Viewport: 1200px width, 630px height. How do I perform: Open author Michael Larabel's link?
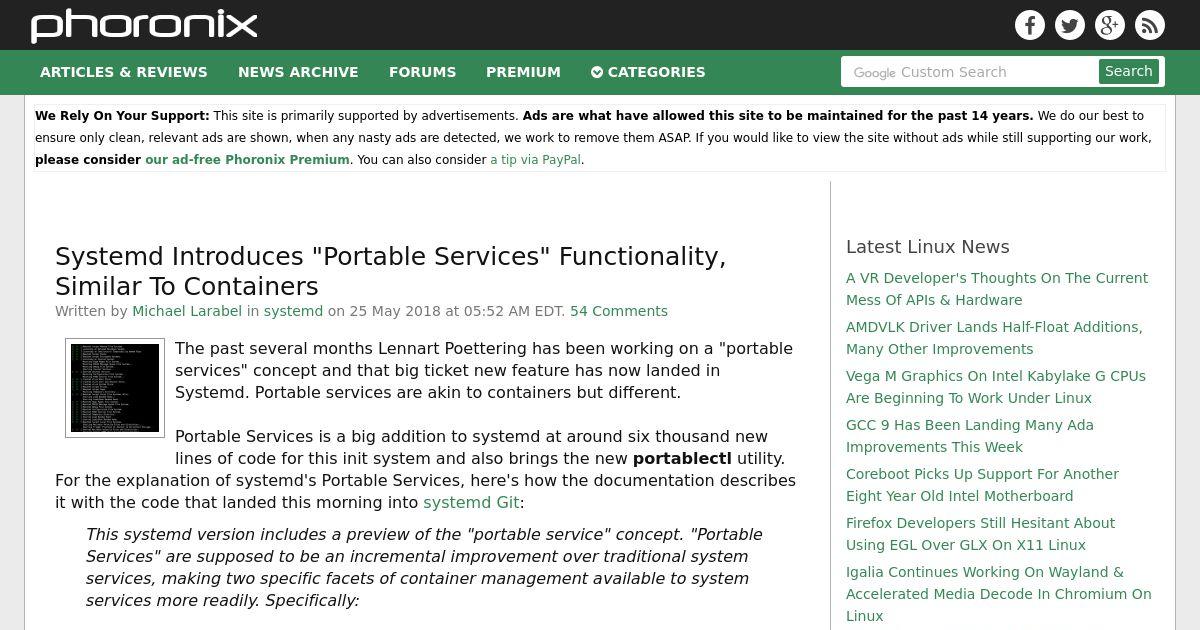click(x=187, y=311)
